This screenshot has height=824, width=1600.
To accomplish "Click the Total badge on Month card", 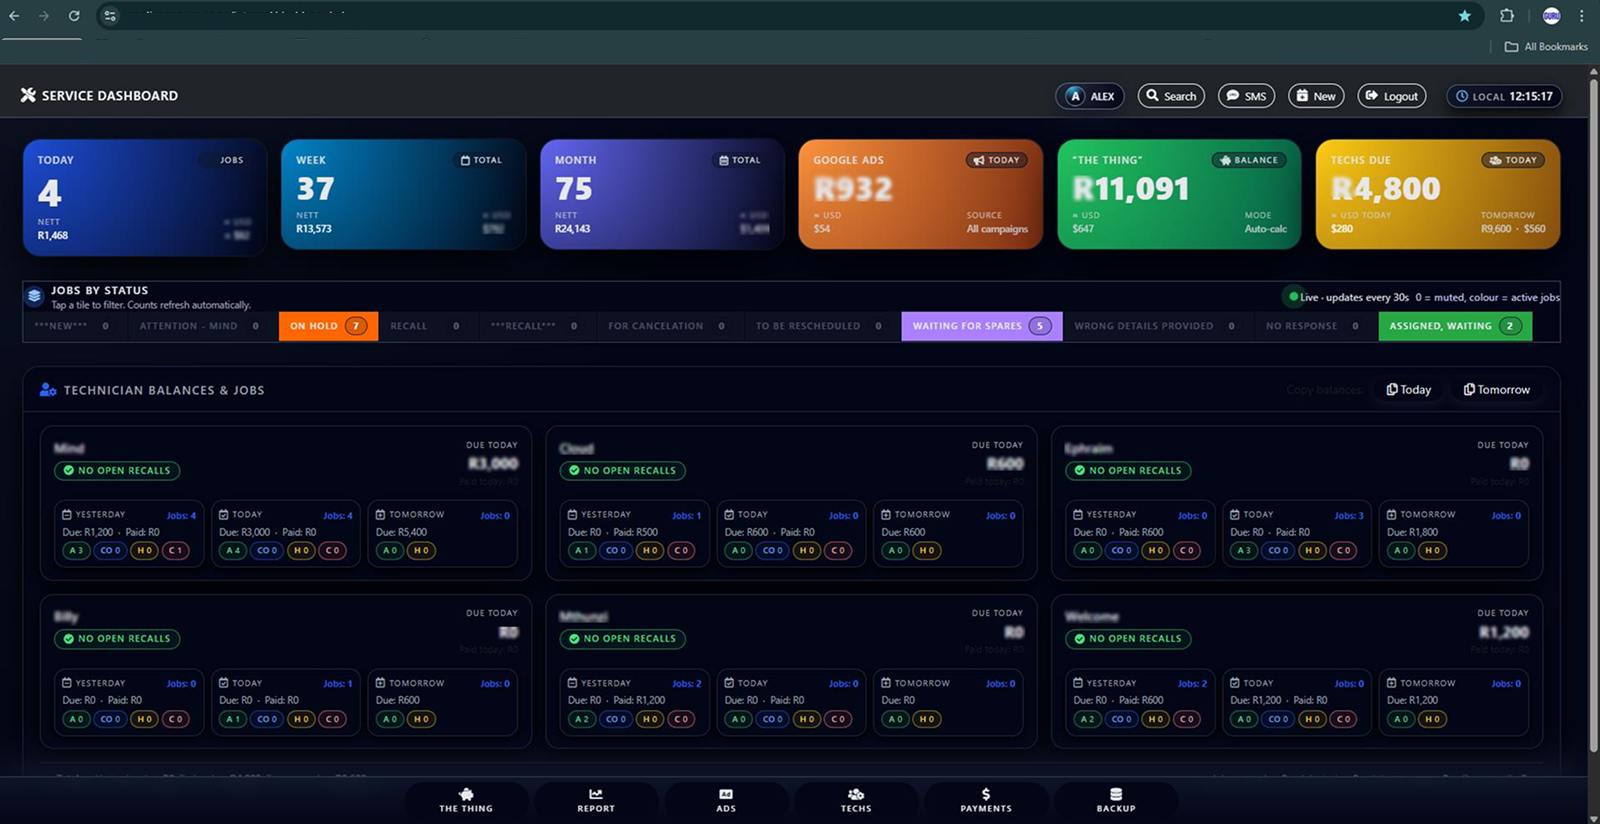I will coord(740,160).
